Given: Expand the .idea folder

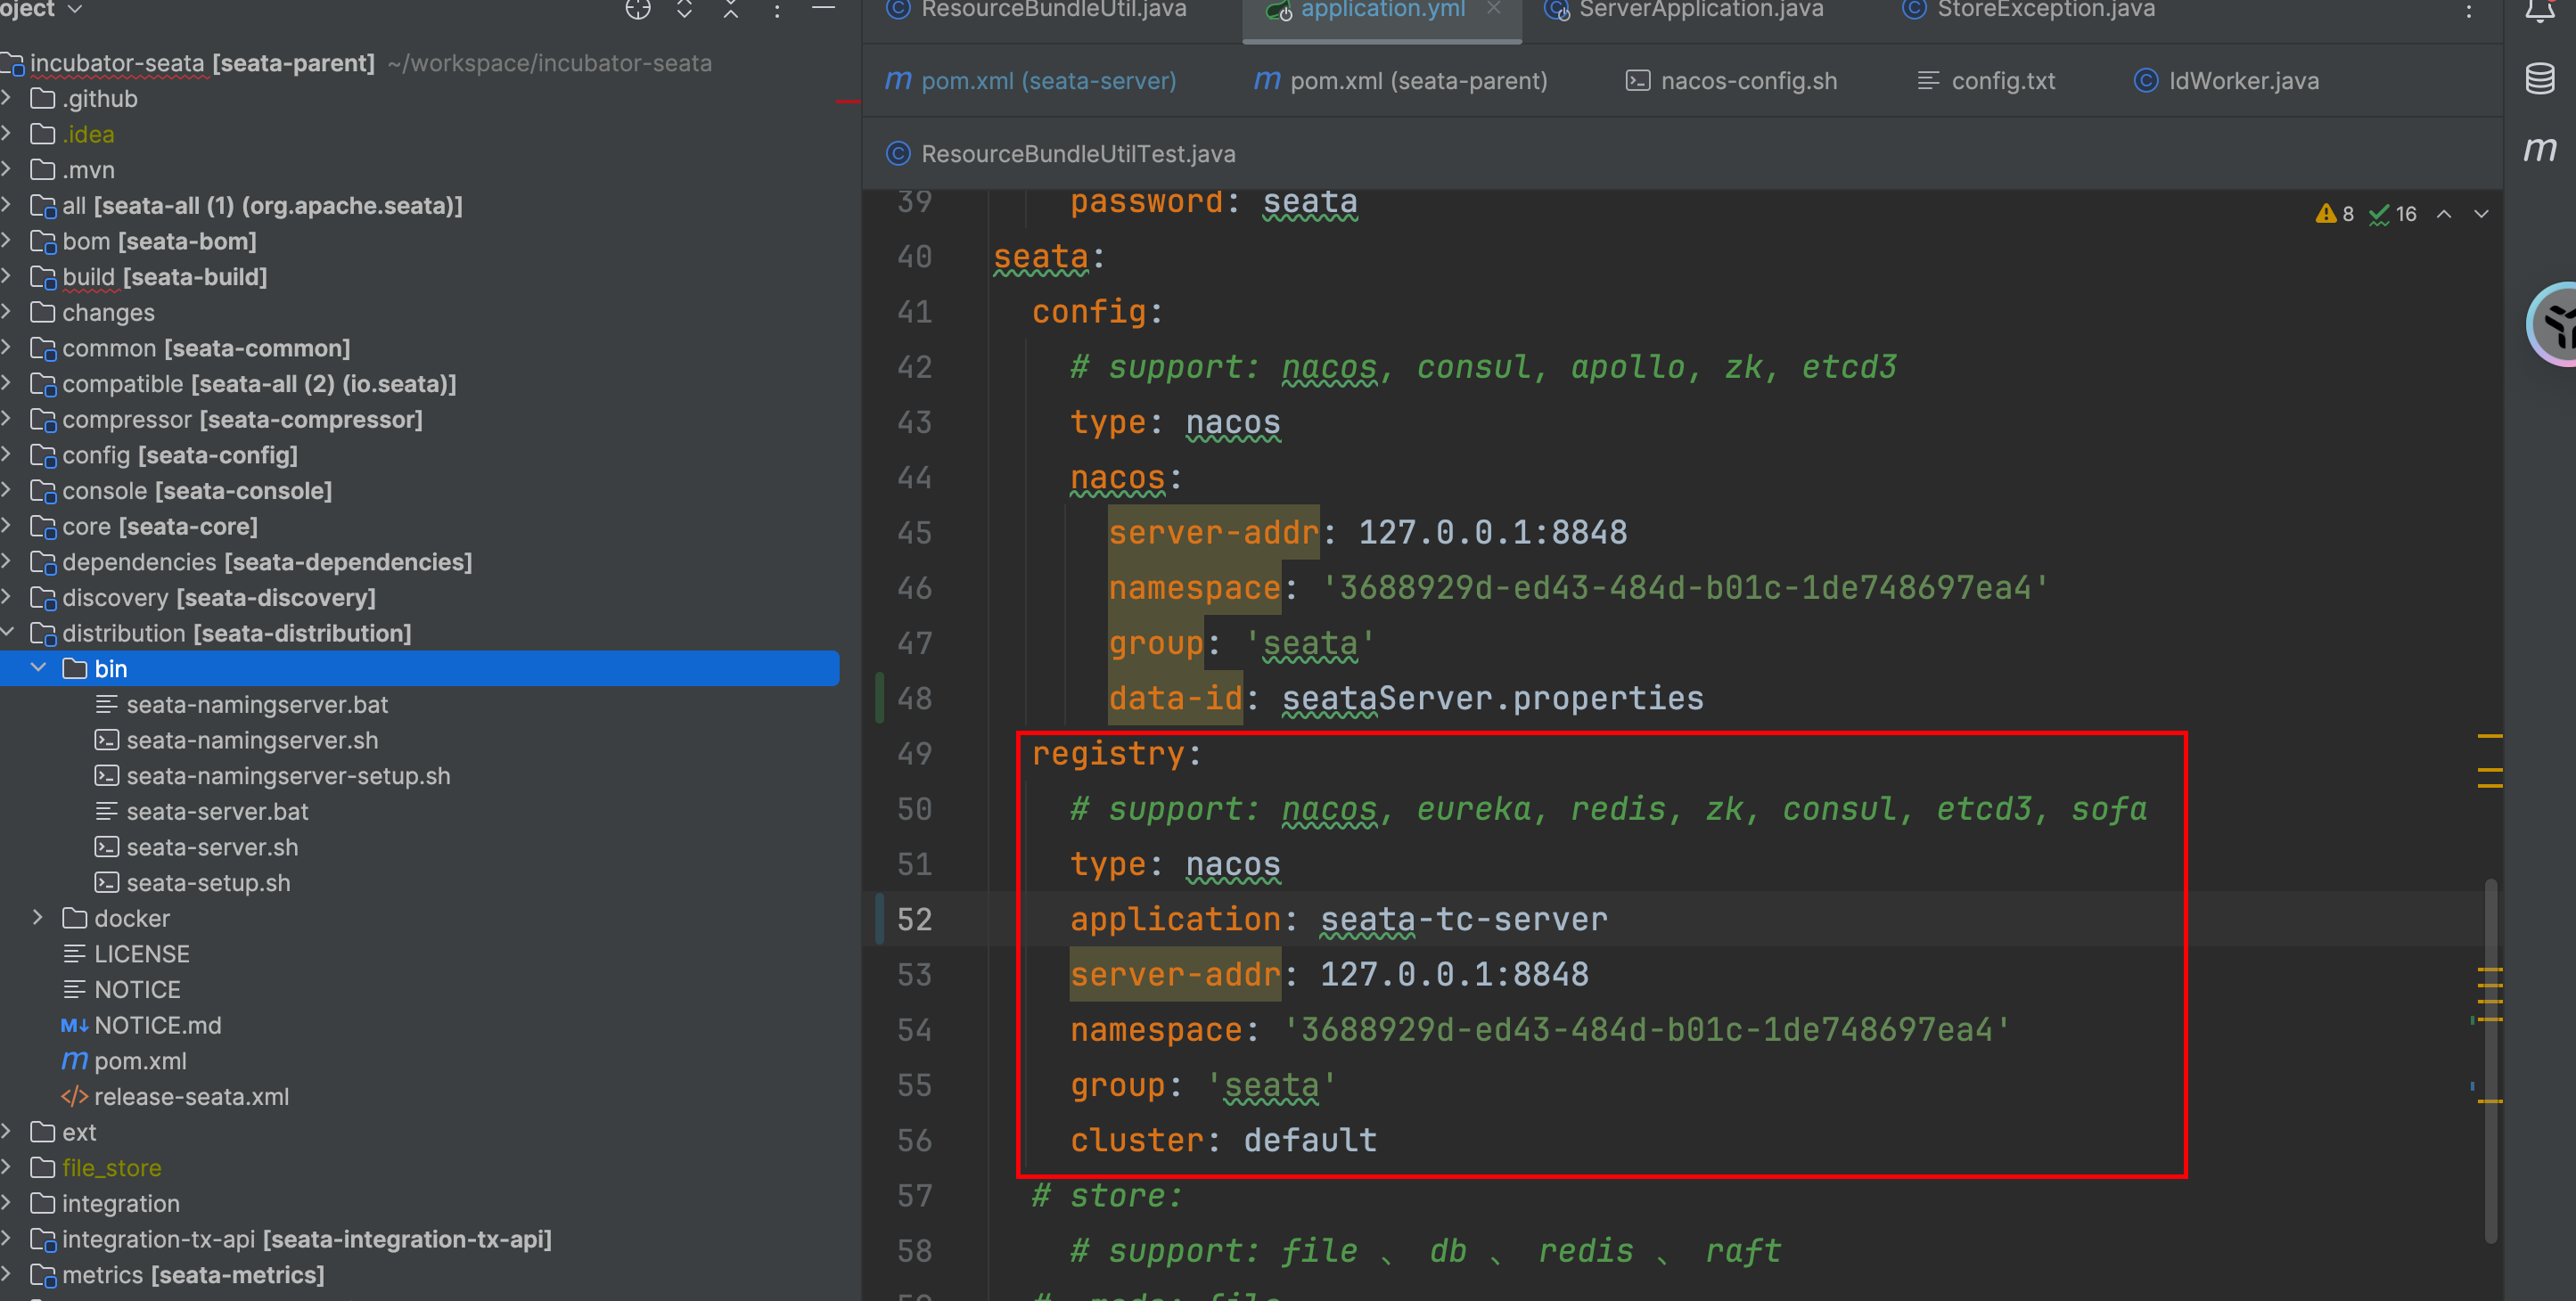Looking at the screenshot, I should click(7, 134).
